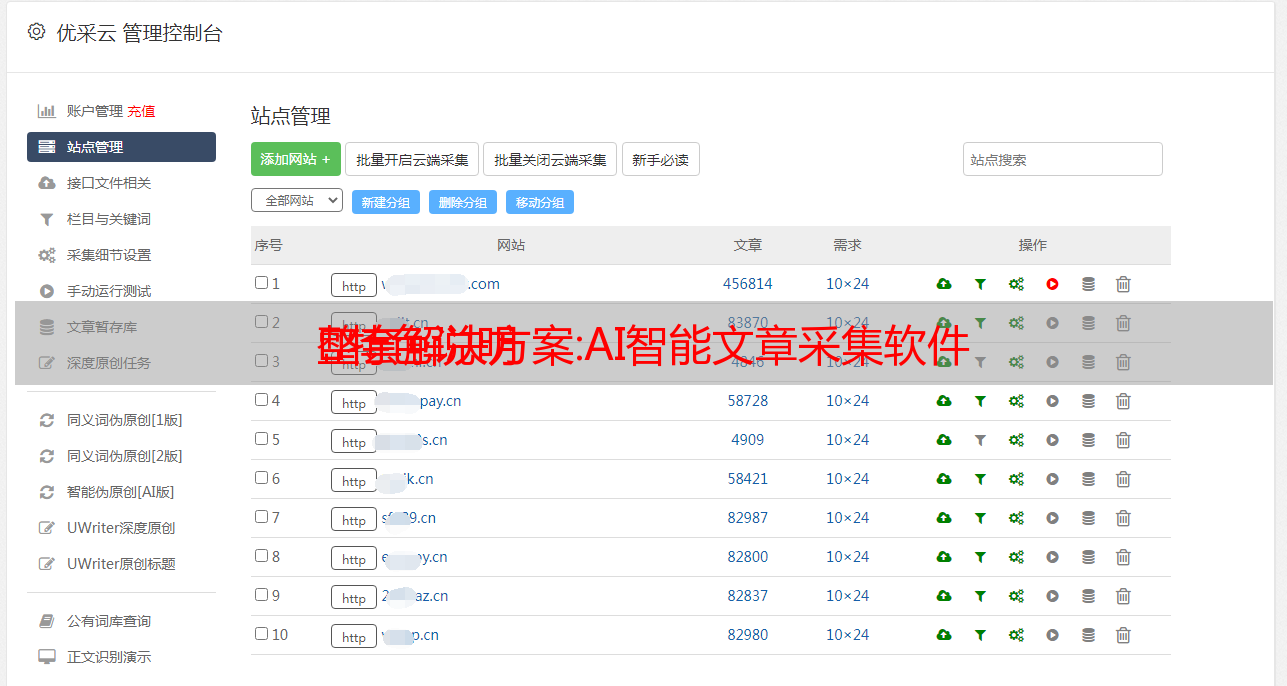Click the play icon in row 10
The image size is (1287, 686).
[1052, 635]
